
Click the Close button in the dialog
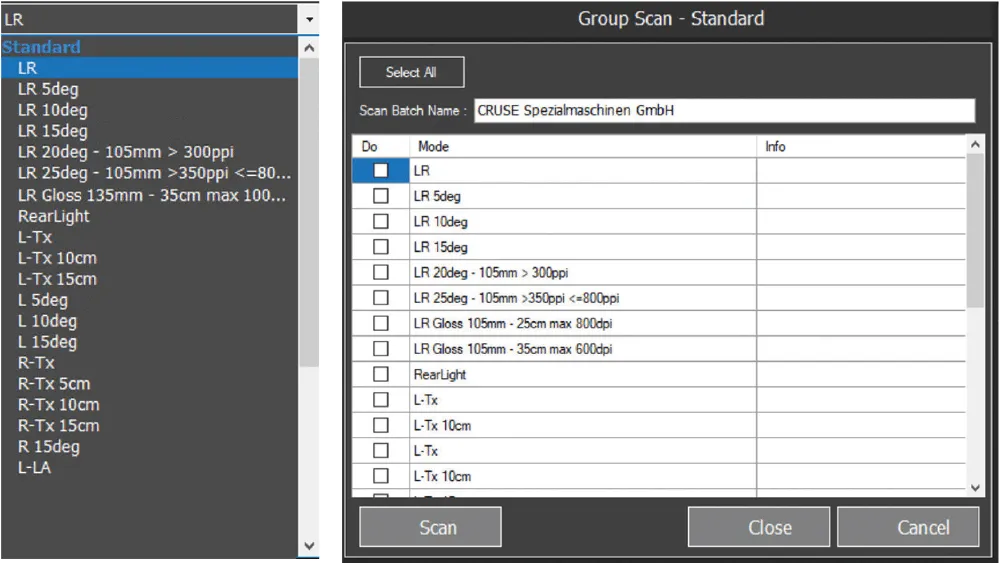click(x=769, y=527)
